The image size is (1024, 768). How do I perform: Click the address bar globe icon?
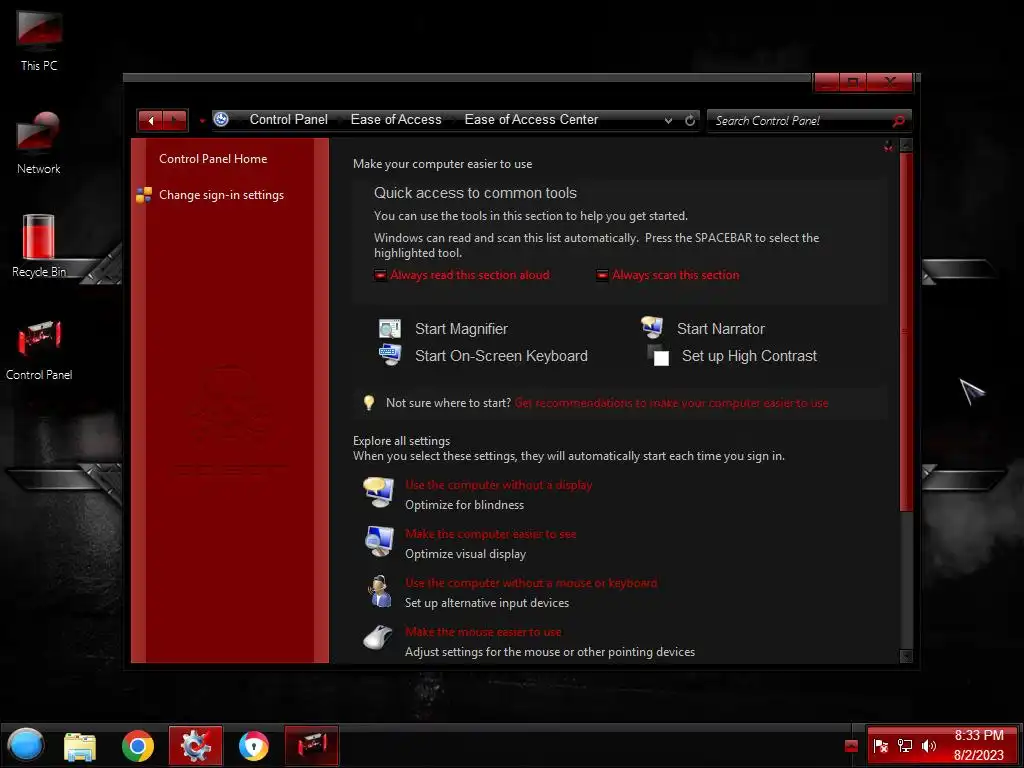pos(221,120)
